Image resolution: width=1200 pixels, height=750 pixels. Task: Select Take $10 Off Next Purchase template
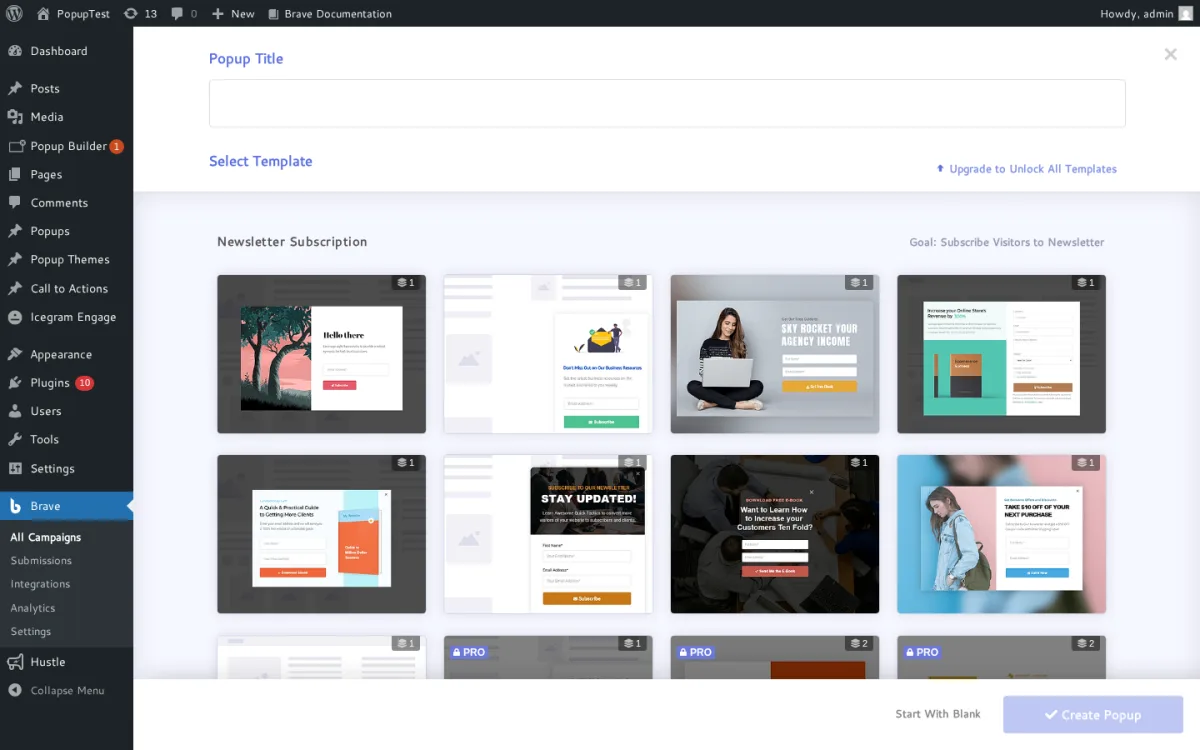click(x=1002, y=534)
